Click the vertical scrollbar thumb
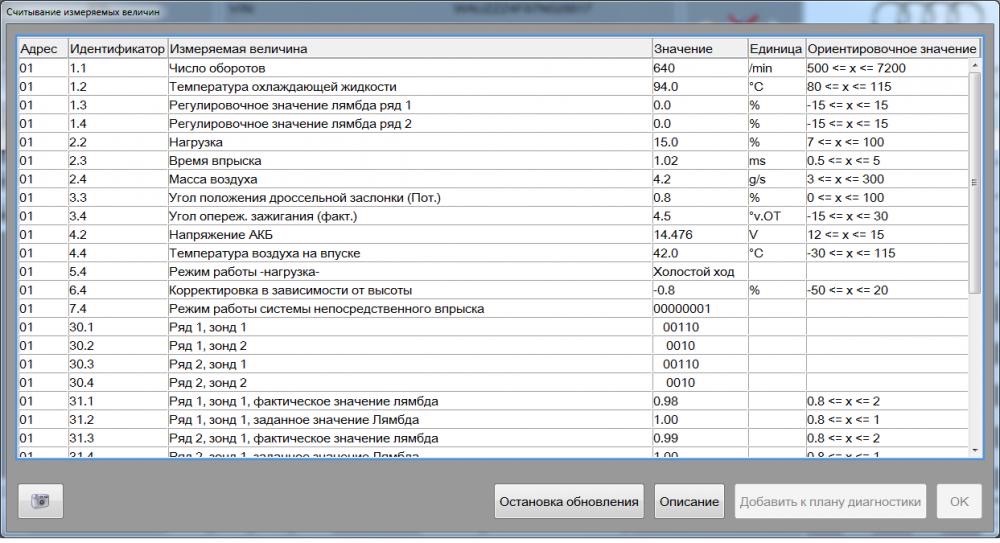The image size is (1000, 543). pyautogui.click(x=974, y=182)
